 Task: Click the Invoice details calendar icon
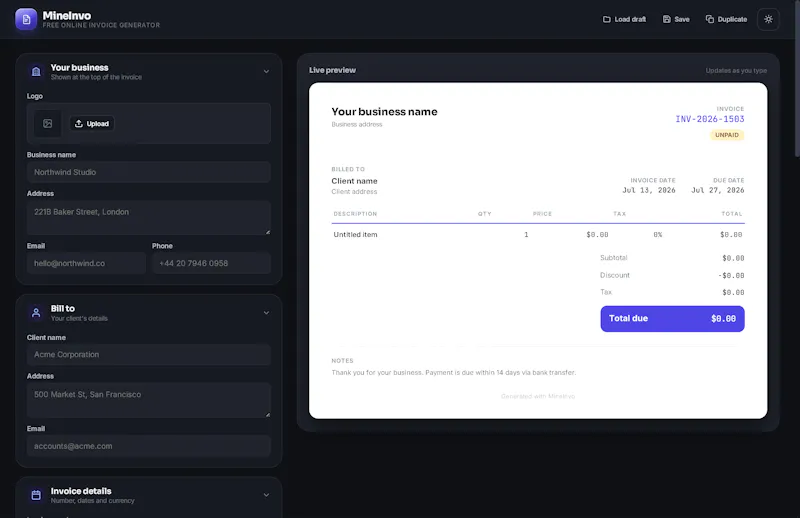[x=36, y=495]
